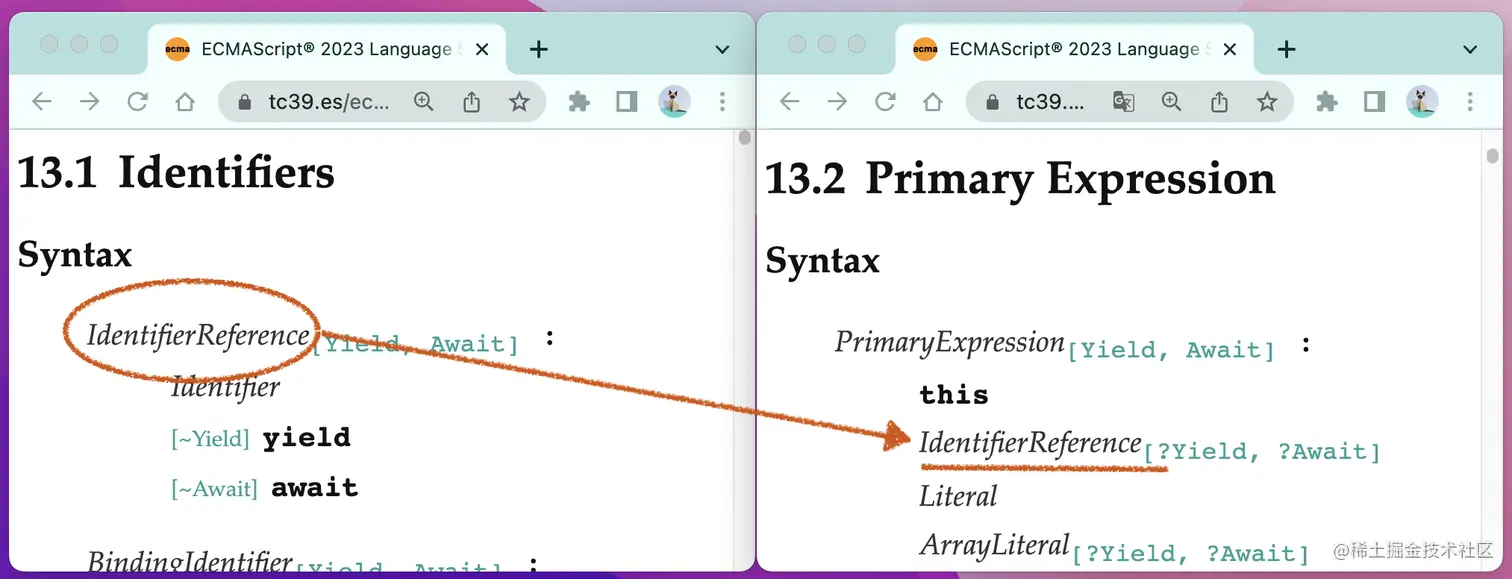Viewport: 1512px width, 579px height.
Task: Click the scrollbar thumb in left window
Action: pyautogui.click(x=744, y=137)
